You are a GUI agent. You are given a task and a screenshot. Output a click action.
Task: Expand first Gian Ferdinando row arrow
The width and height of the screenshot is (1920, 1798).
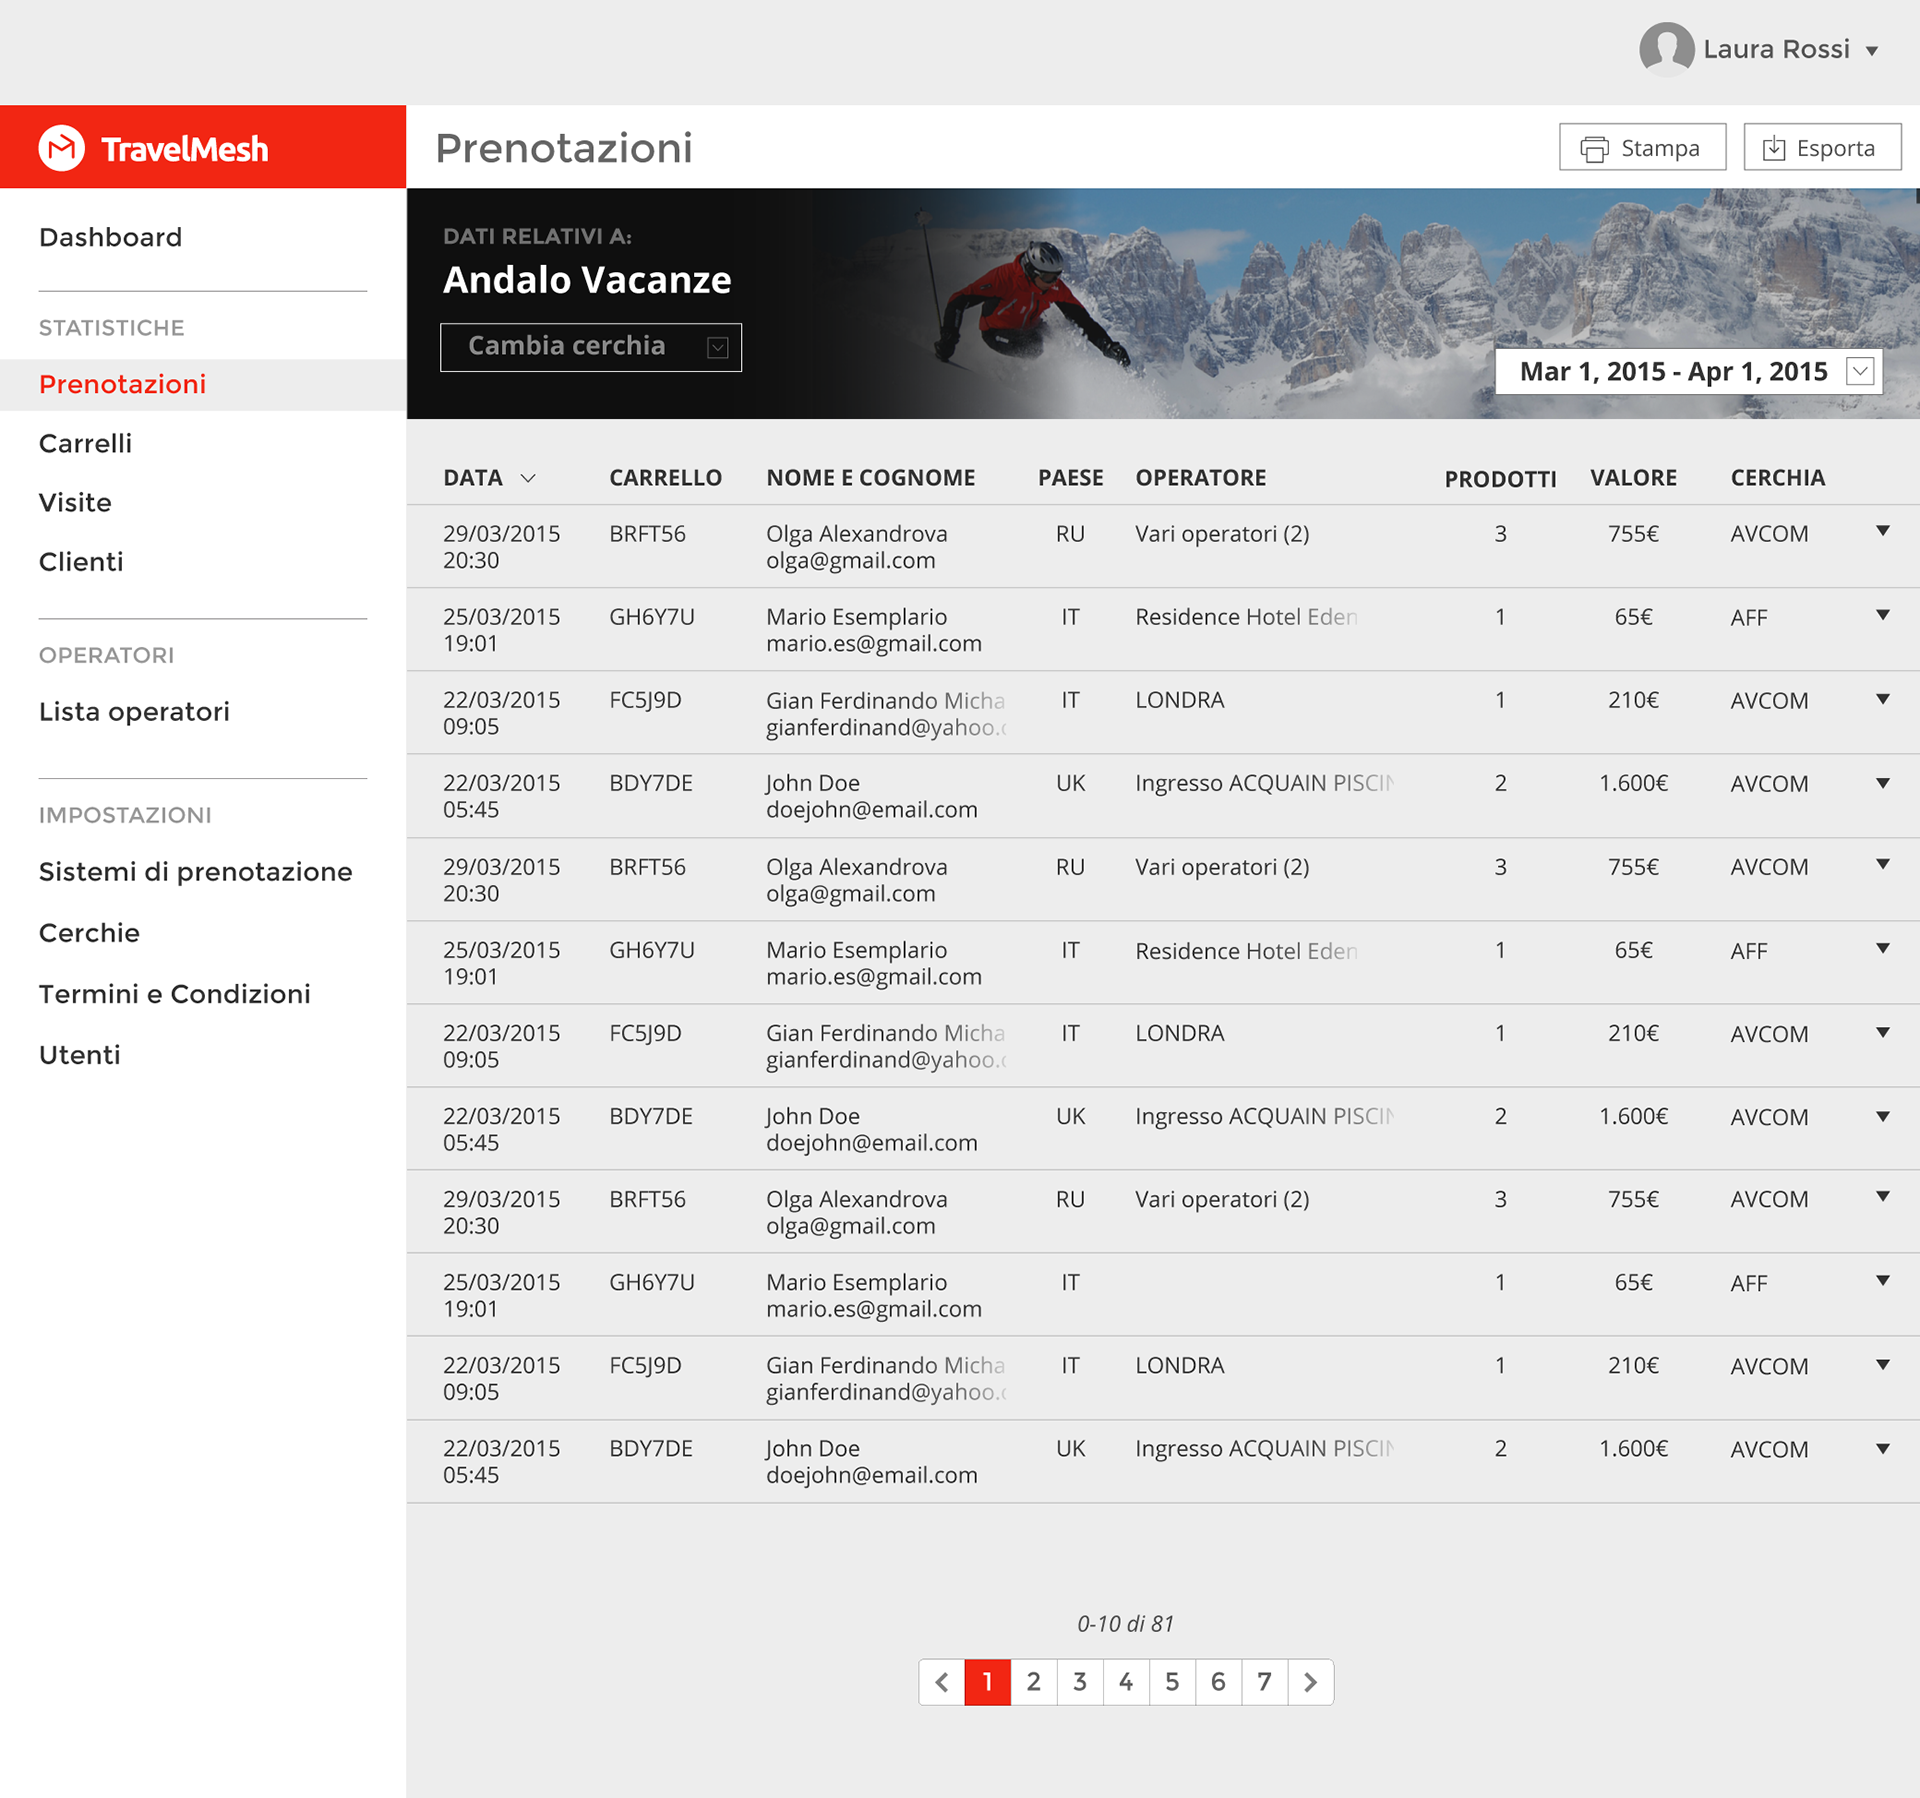(x=1882, y=699)
